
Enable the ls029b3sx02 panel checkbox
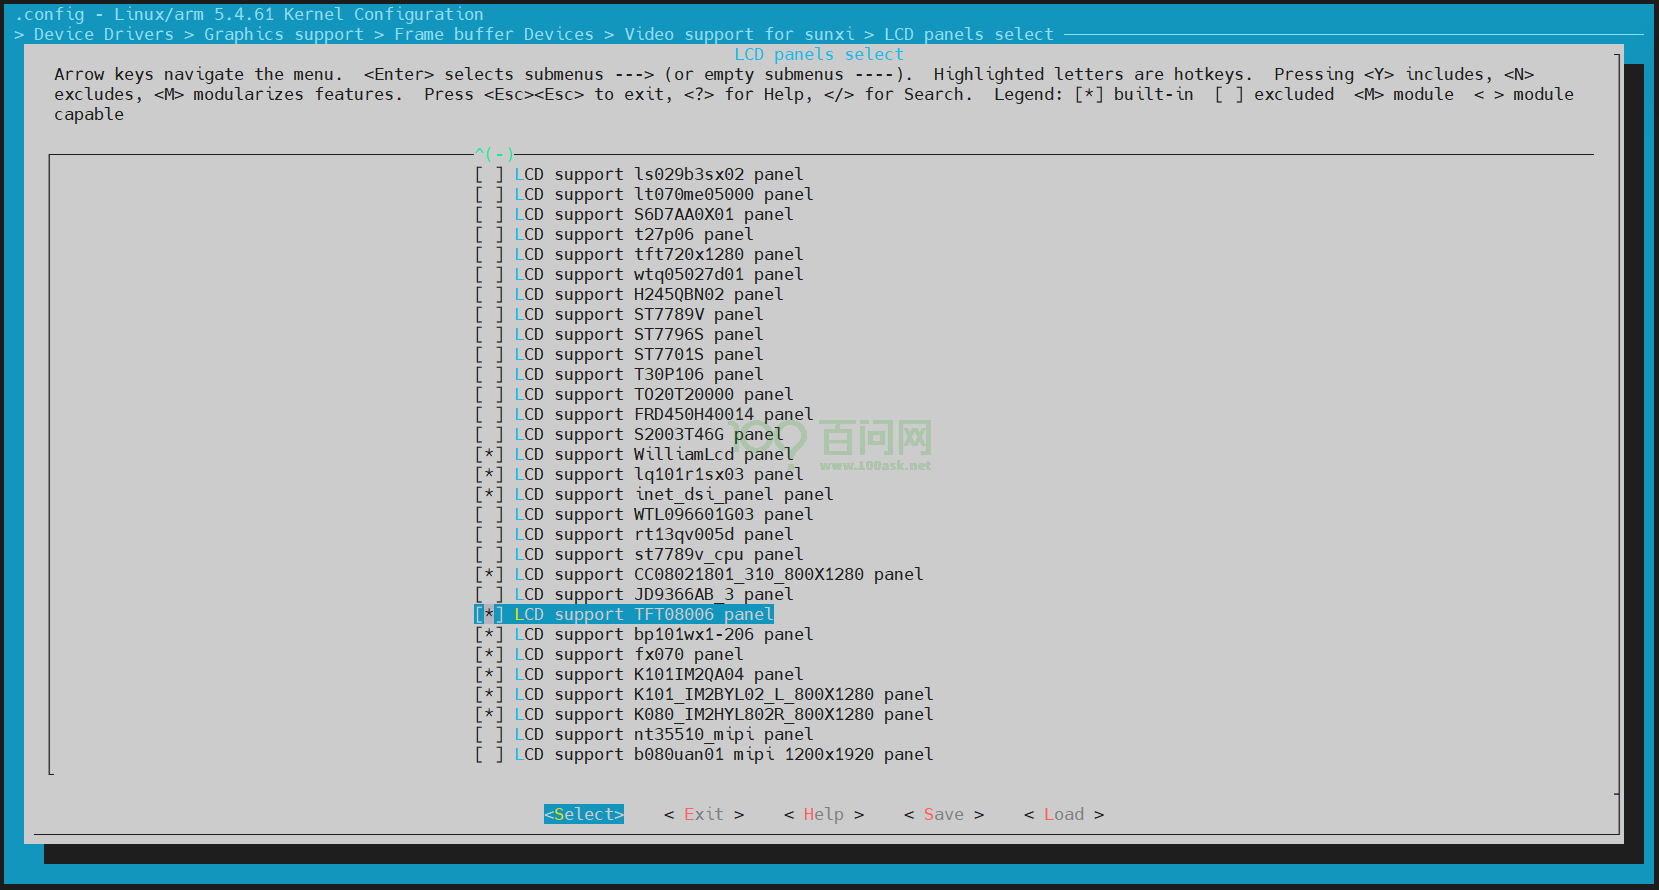pos(489,174)
